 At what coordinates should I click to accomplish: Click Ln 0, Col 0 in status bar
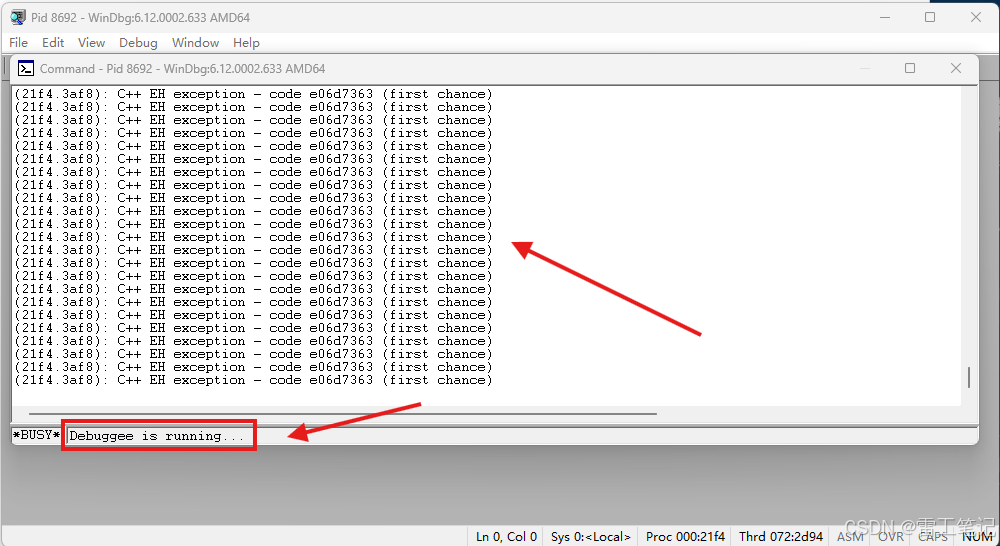pos(506,536)
